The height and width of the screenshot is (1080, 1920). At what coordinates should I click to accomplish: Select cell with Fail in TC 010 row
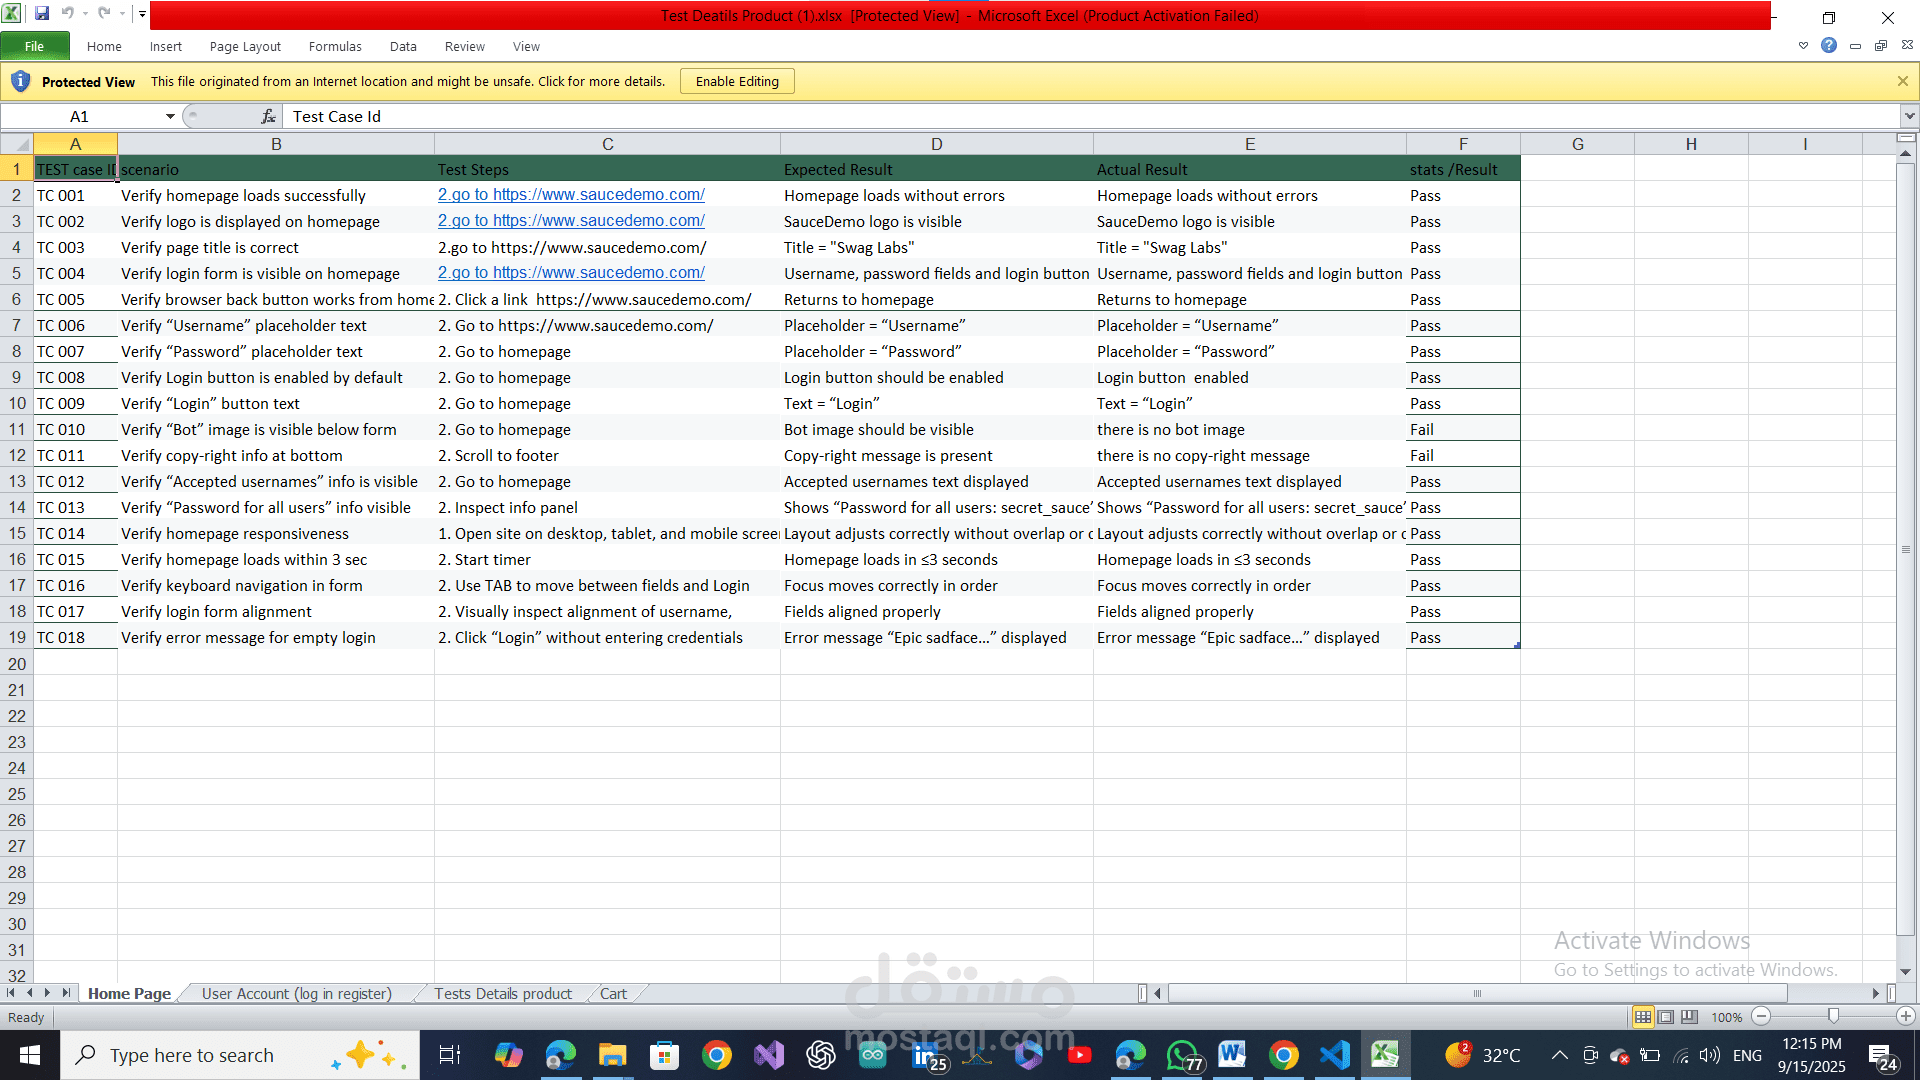(x=1463, y=430)
